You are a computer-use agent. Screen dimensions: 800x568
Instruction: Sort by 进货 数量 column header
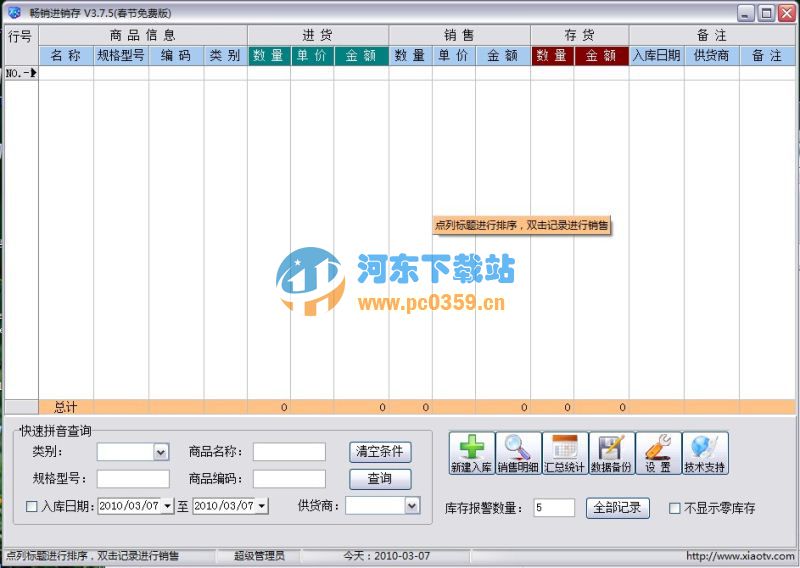269,56
